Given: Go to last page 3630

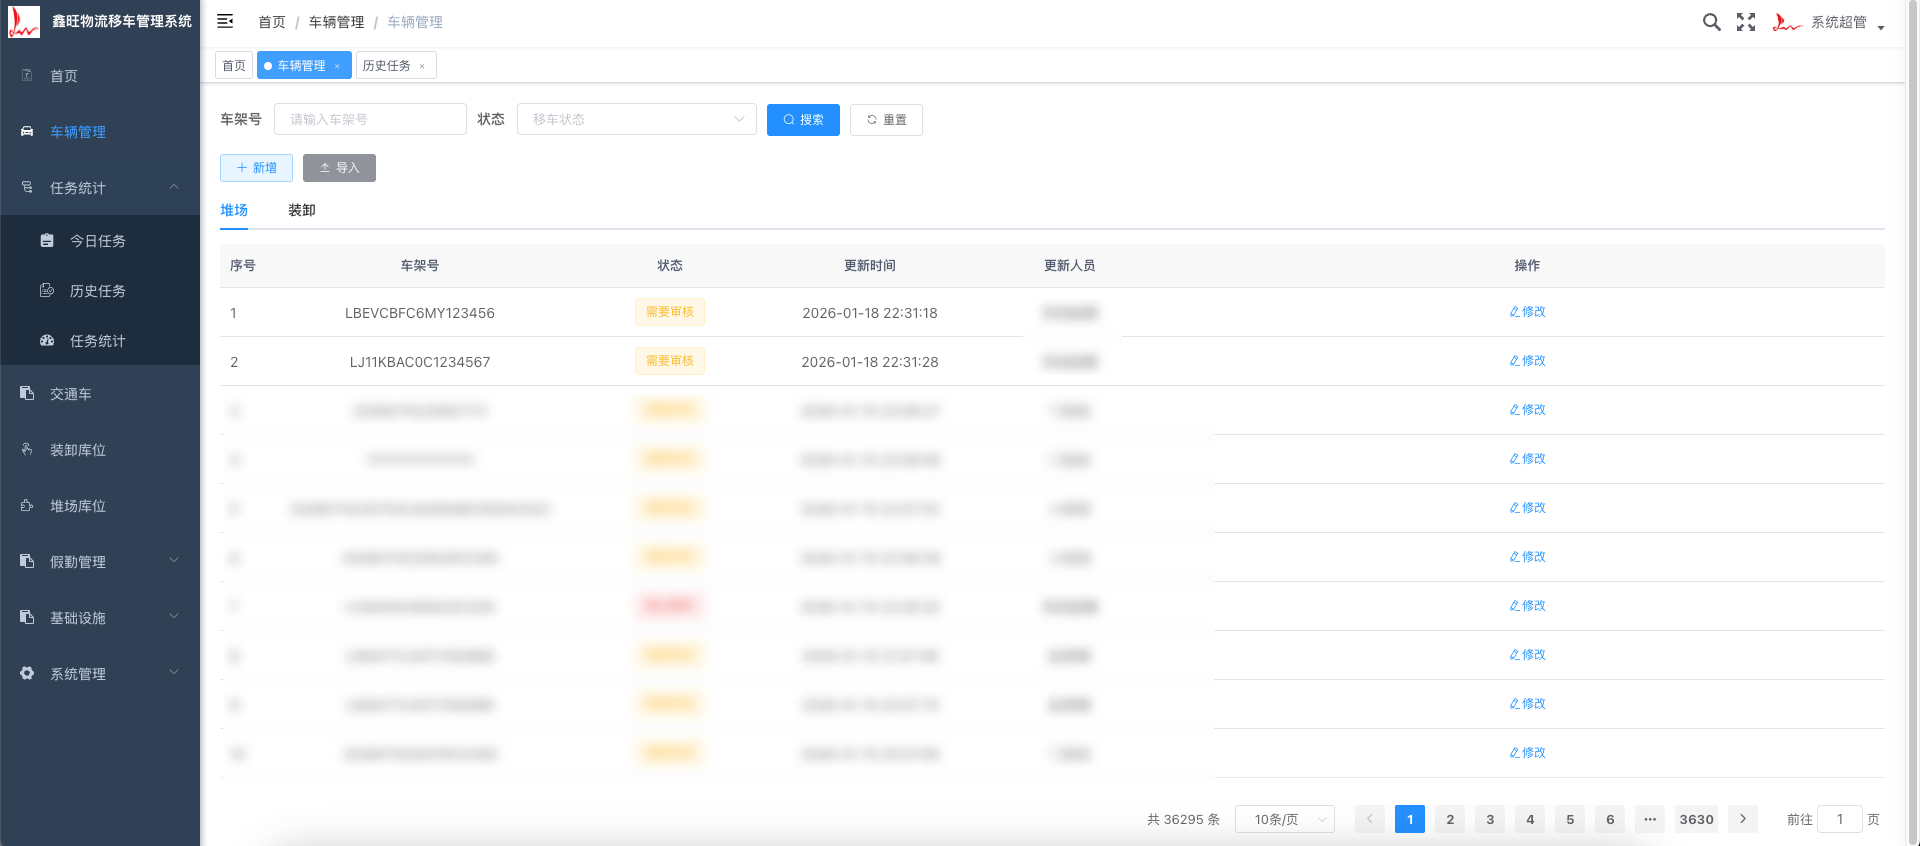Looking at the screenshot, I should coord(1697,819).
